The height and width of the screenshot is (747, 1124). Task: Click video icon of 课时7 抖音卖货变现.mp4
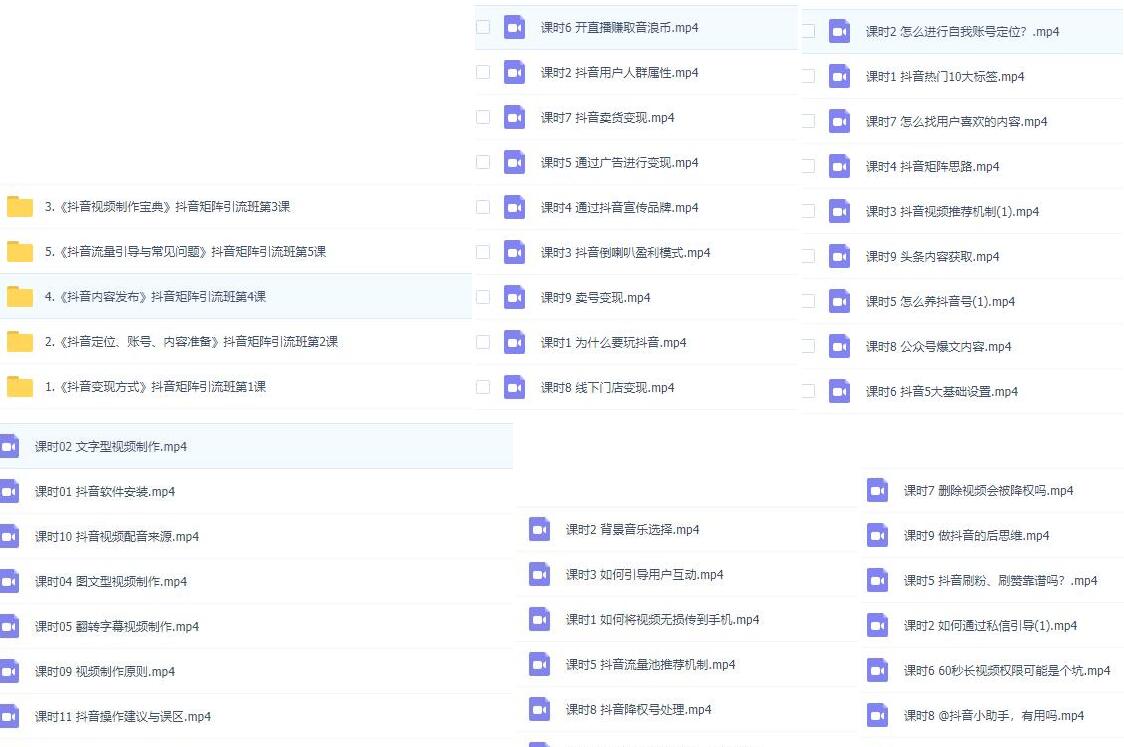pos(515,118)
